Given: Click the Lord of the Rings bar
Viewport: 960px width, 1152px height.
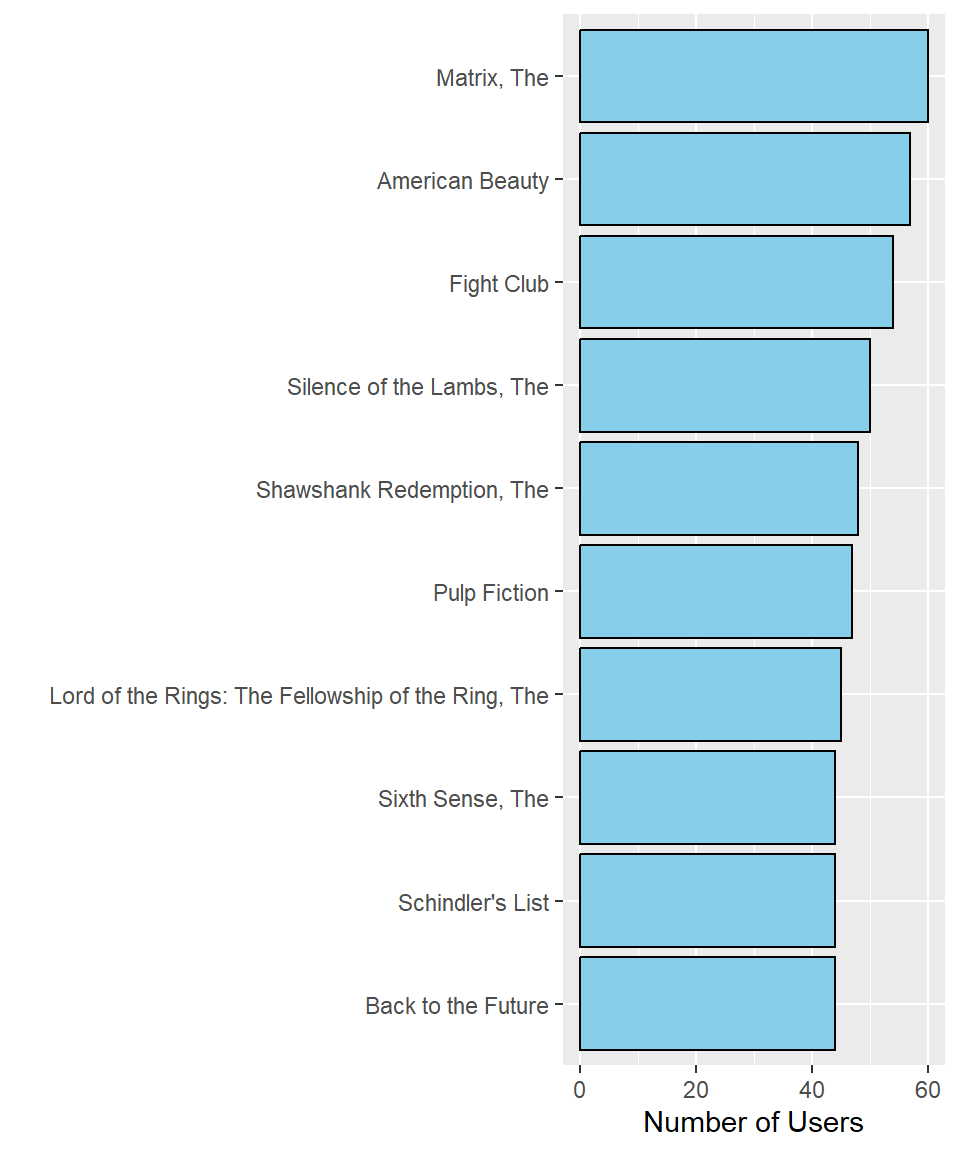Looking at the screenshot, I should 710,694.
